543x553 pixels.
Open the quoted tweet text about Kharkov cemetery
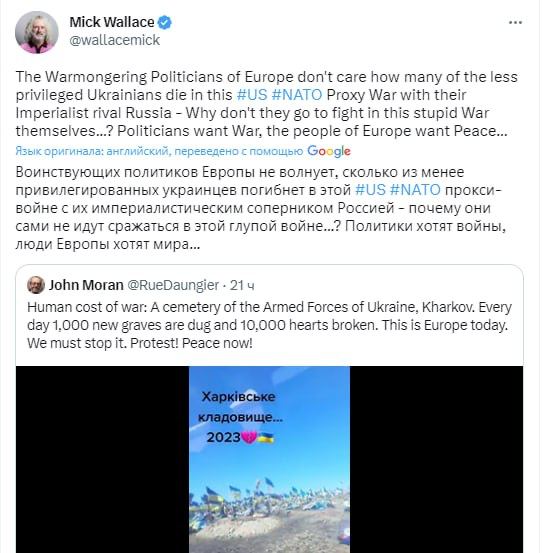(x=269, y=325)
